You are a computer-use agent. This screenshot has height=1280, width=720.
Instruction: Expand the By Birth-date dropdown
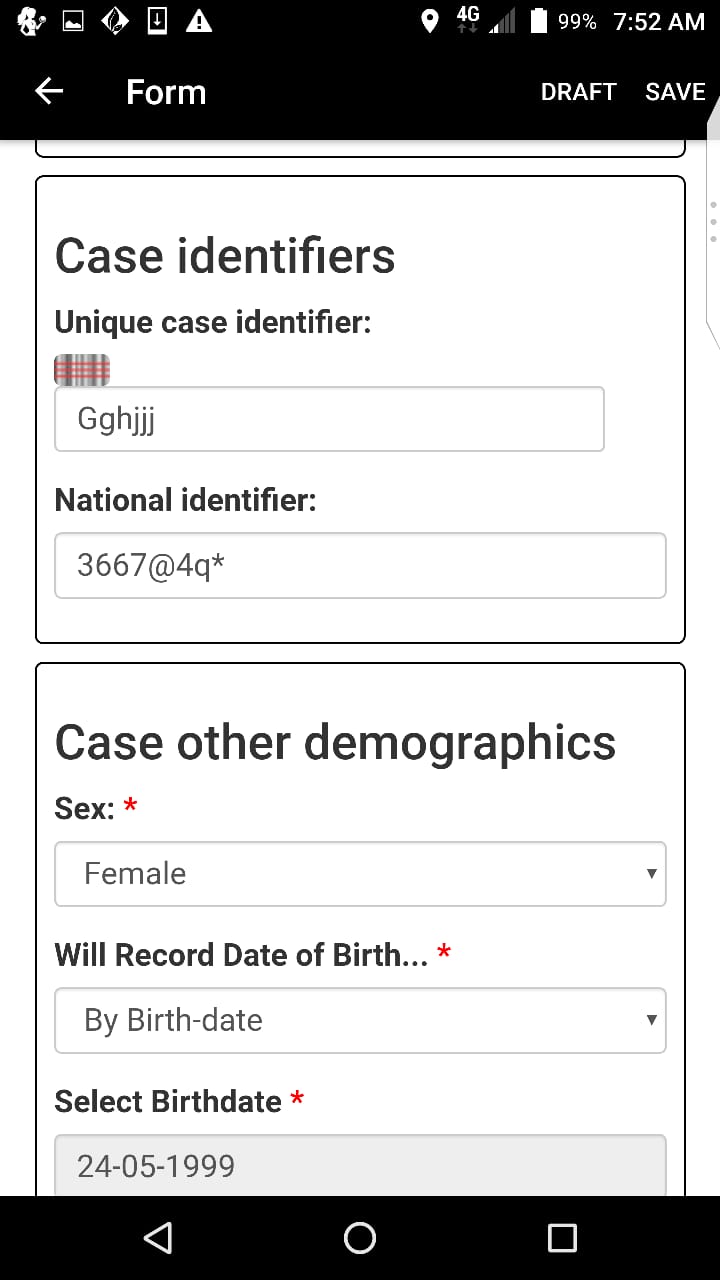360,1020
